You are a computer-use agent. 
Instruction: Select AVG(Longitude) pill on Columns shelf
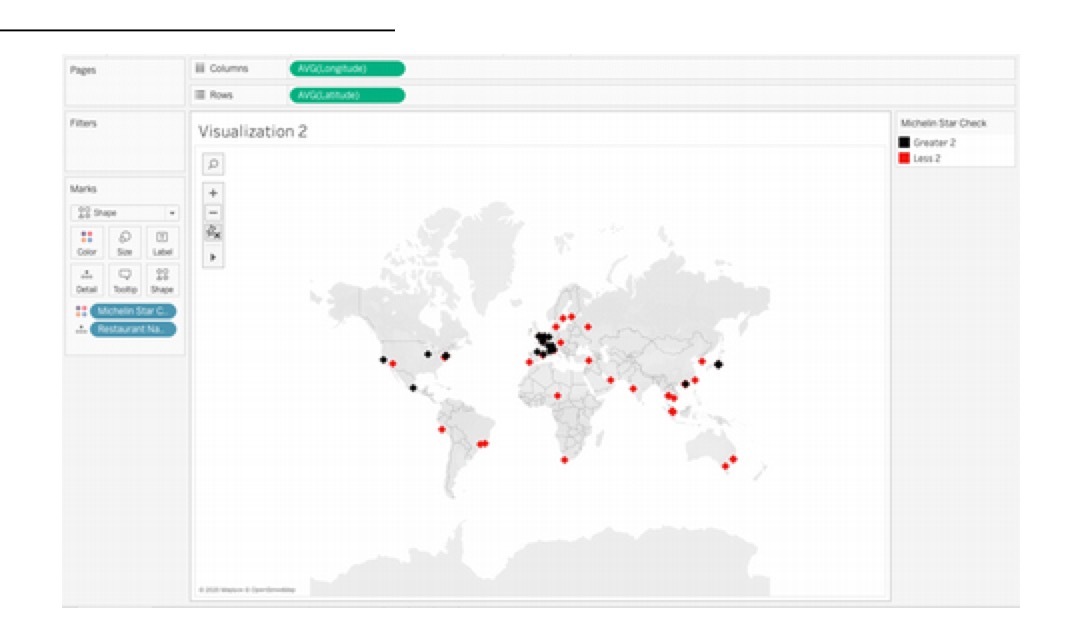point(347,68)
